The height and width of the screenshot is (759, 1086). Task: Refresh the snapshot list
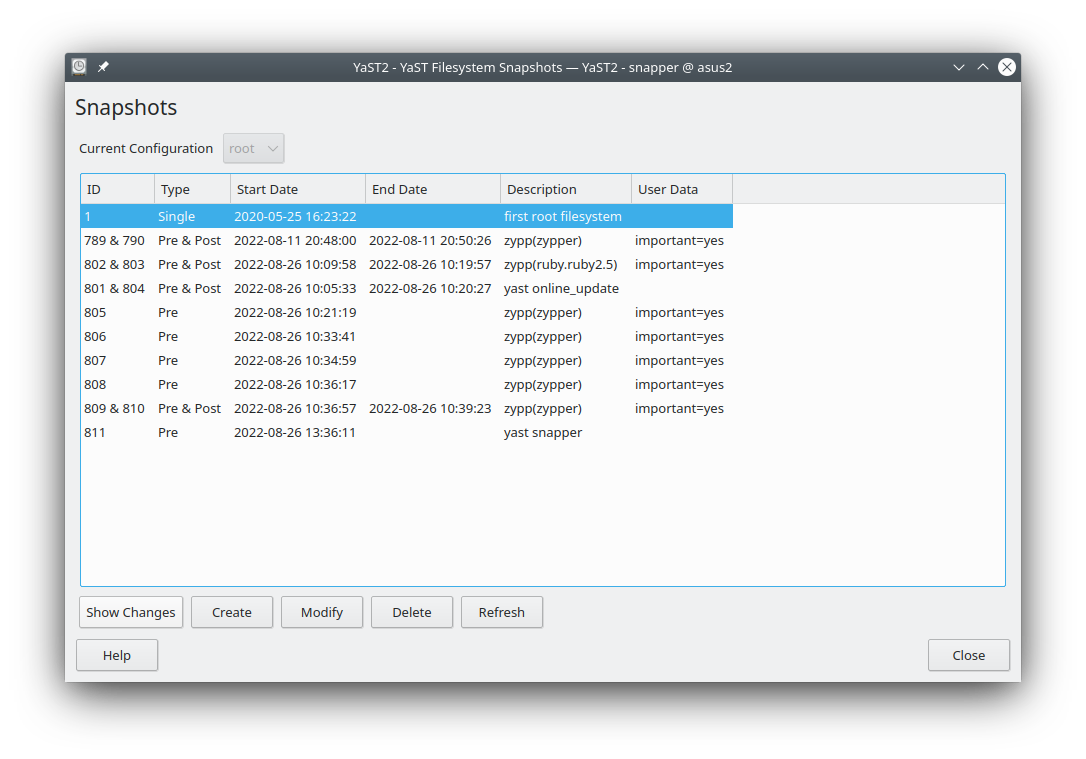501,612
